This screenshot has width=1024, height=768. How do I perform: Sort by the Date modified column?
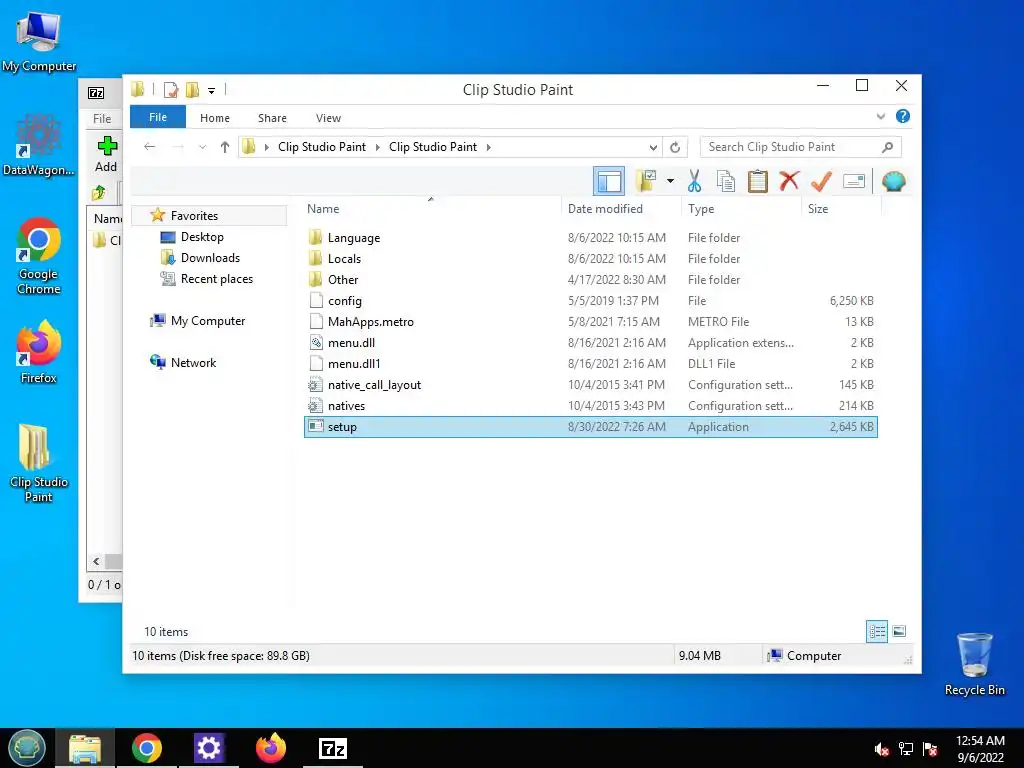(x=605, y=209)
